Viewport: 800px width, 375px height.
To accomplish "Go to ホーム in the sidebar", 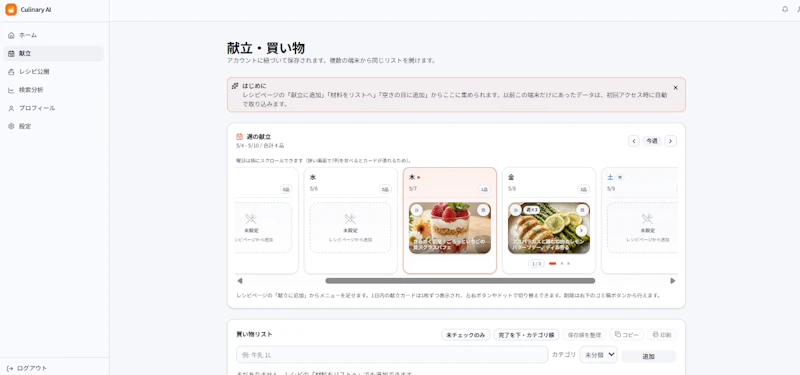I will pos(53,35).
